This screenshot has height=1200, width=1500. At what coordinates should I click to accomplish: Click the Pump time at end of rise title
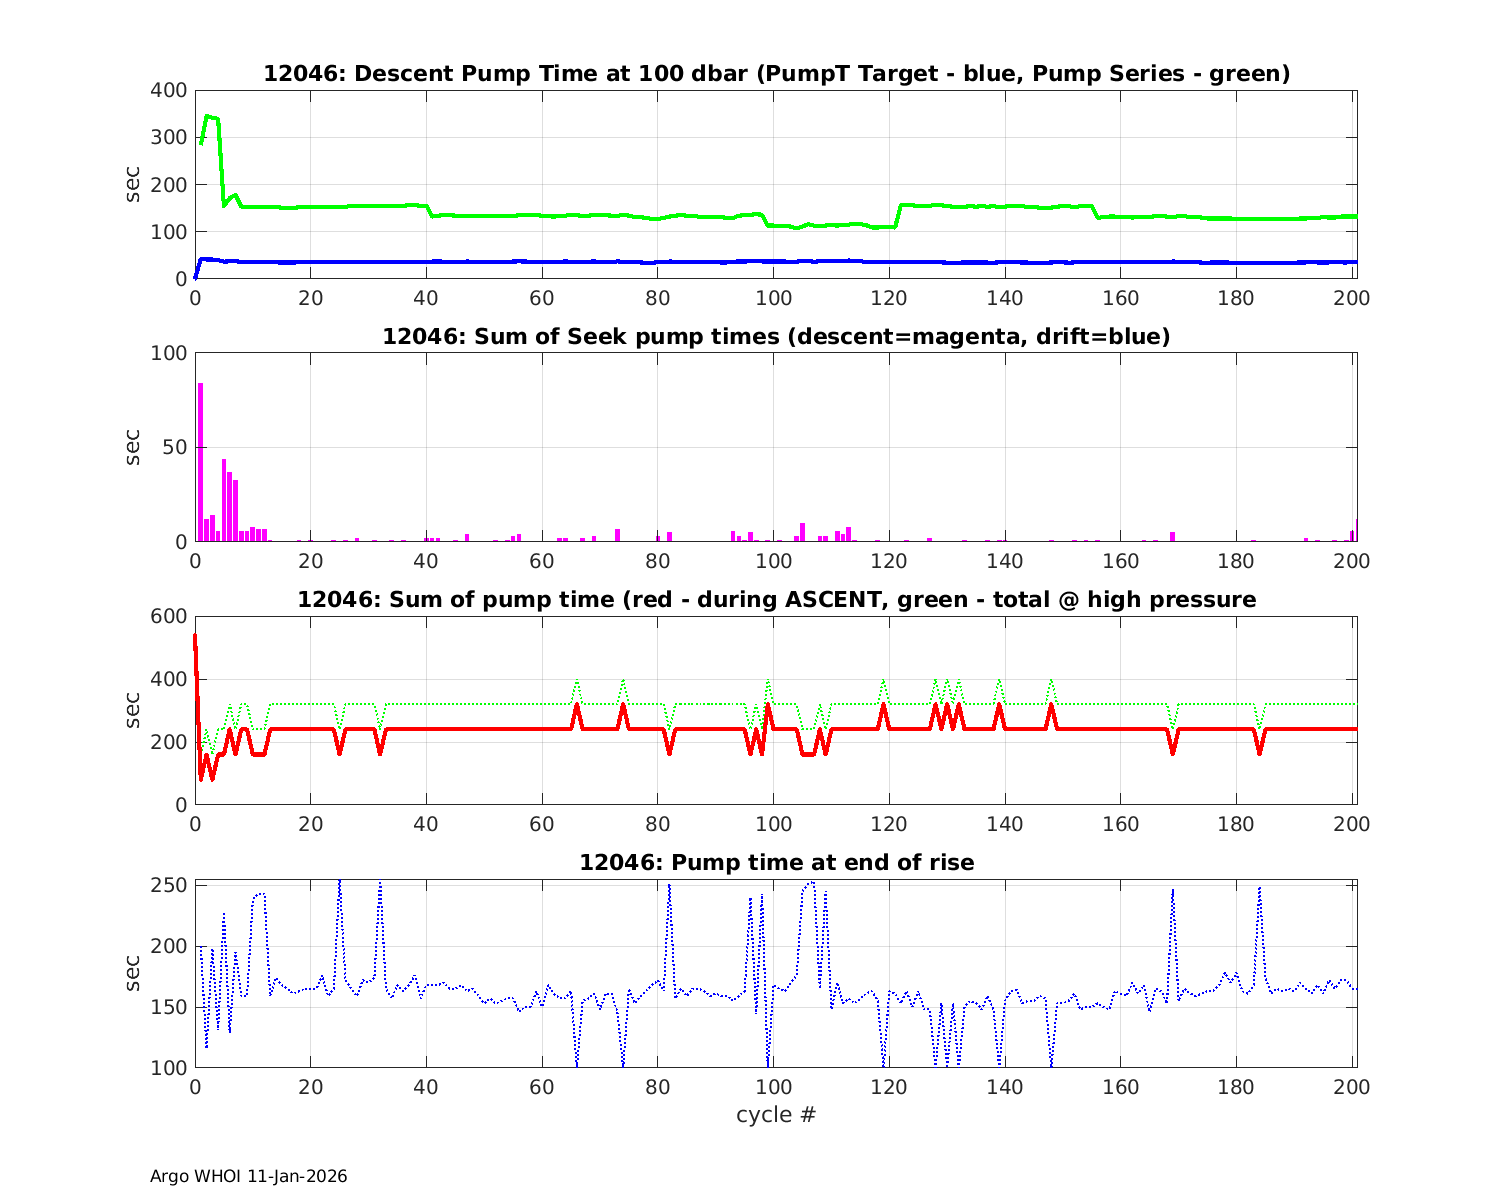click(x=776, y=862)
